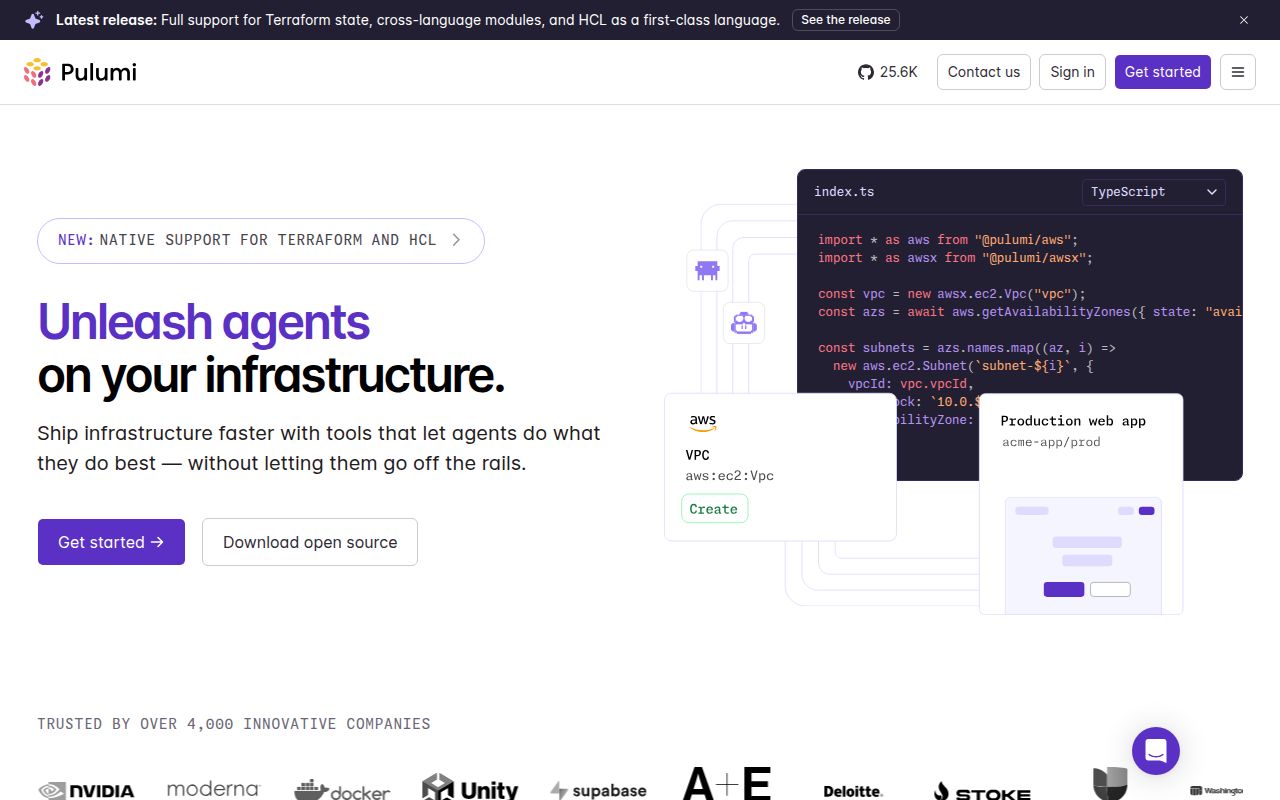The image size is (1280, 800).
Task: Click the Supabase logo
Action: [x=598, y=790]
